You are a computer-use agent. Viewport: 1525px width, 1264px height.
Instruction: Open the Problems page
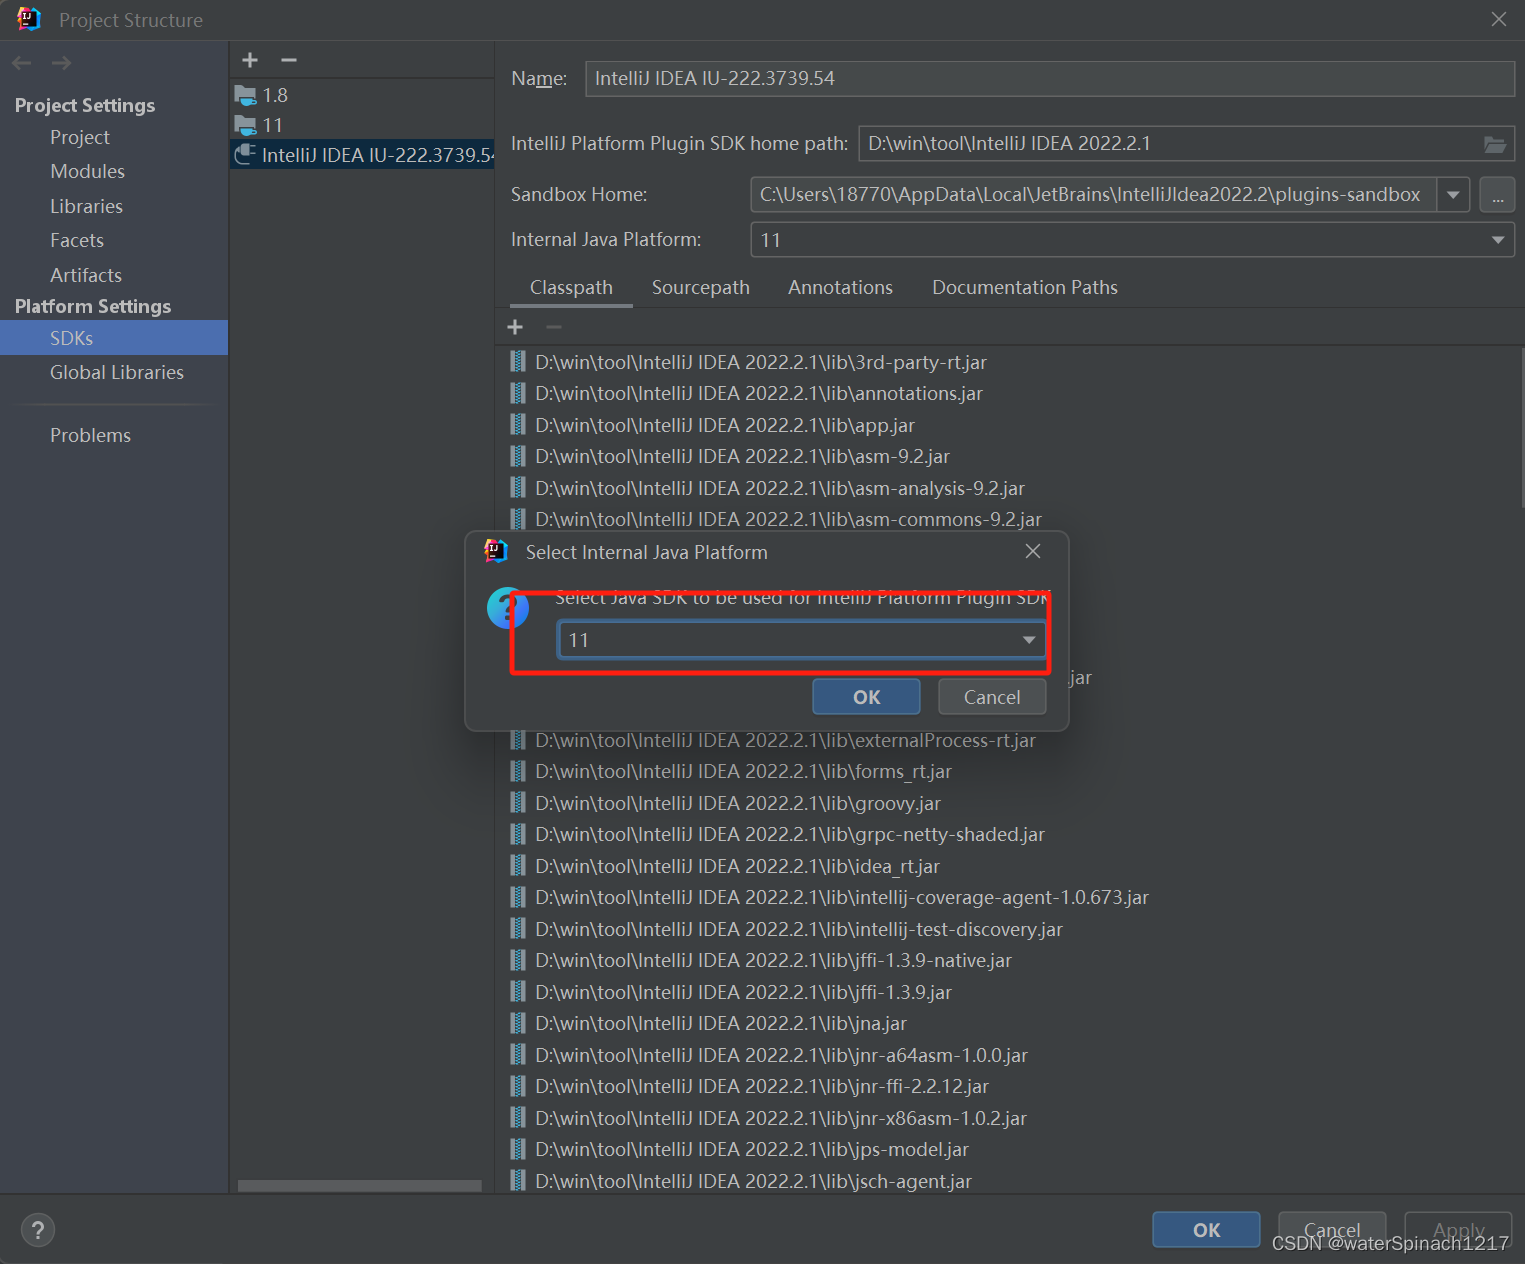[90, 435]
